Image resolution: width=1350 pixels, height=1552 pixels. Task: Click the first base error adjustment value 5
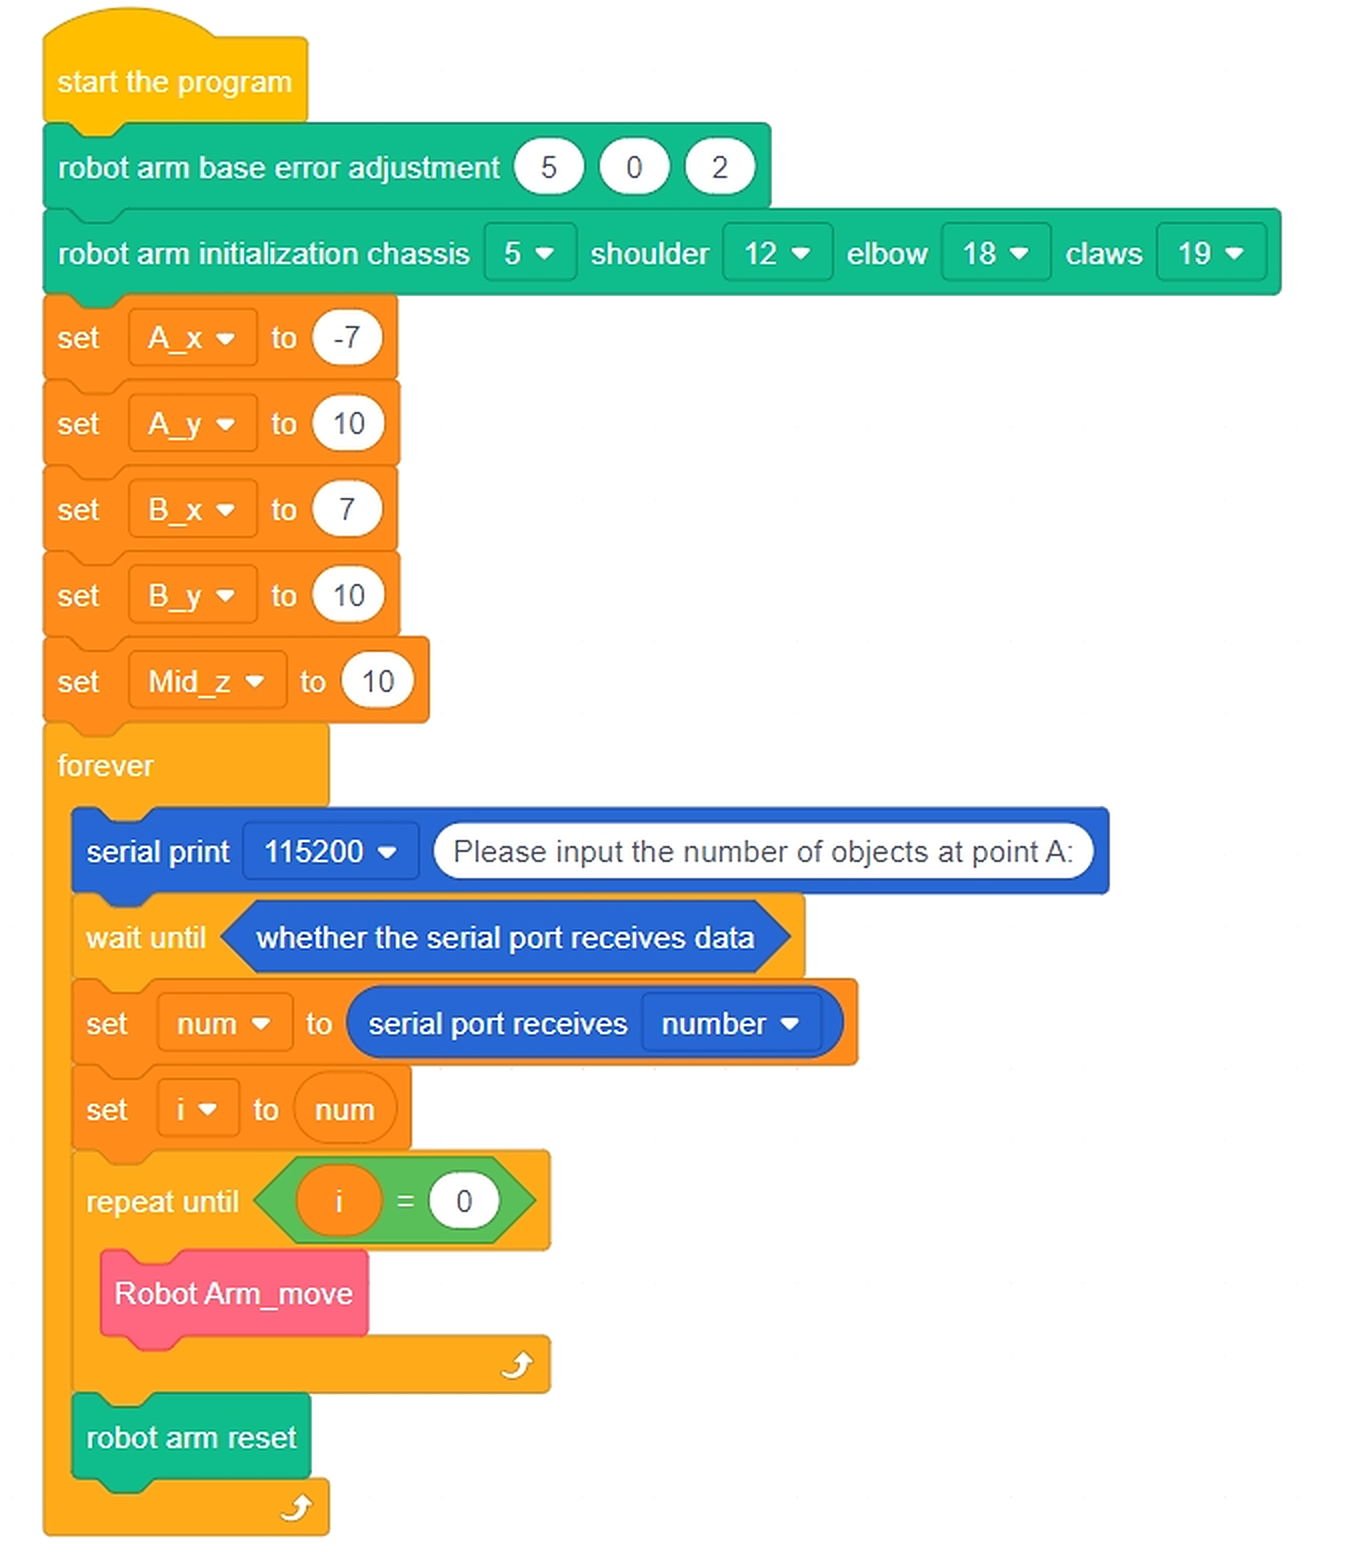(x=549, y=167)
